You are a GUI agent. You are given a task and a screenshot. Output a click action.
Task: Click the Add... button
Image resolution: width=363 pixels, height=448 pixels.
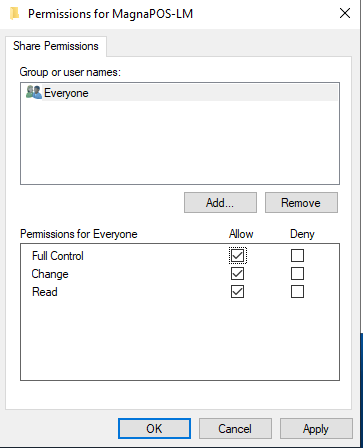[x=220, y=202]
